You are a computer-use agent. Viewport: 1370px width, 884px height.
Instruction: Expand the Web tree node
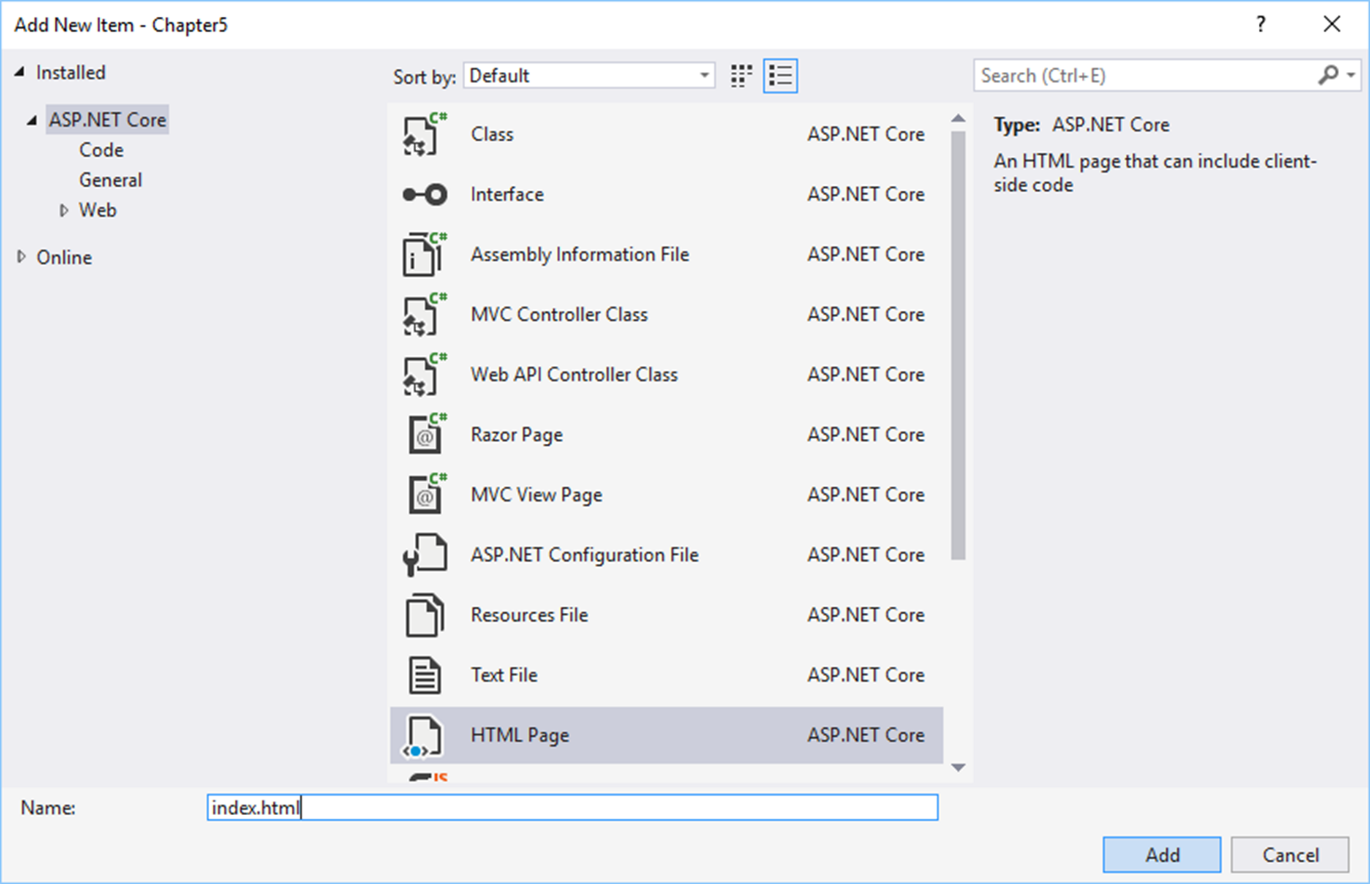point(64,210)
